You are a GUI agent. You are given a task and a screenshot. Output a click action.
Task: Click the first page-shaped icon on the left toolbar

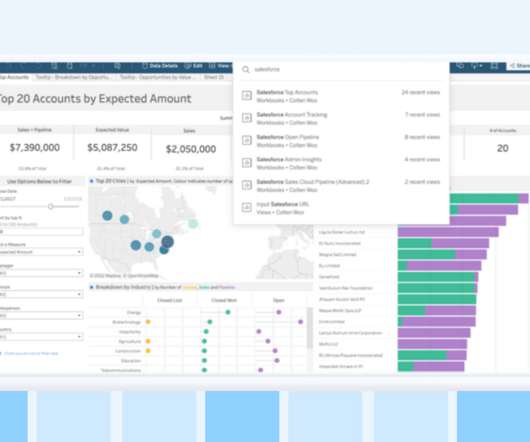pyautogui.click(x=54, y=66)
